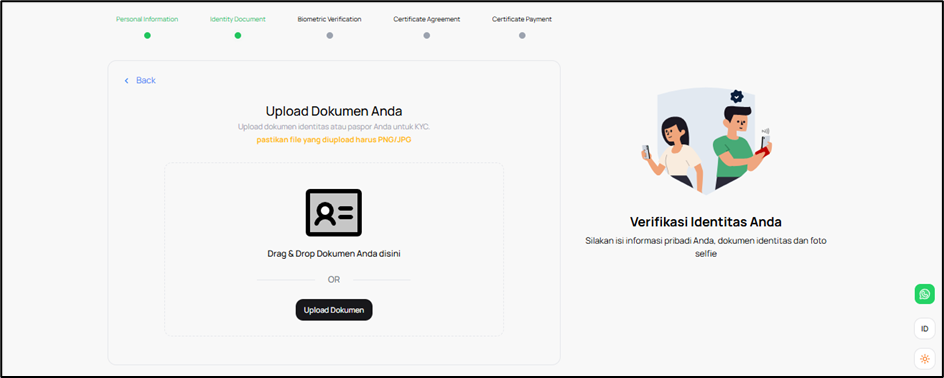Image resolution: width=944 pixels, height=378 pixels.
Task: Click the Drag & Drop Dokumen Anda disini text
Action: click(334, 254)
